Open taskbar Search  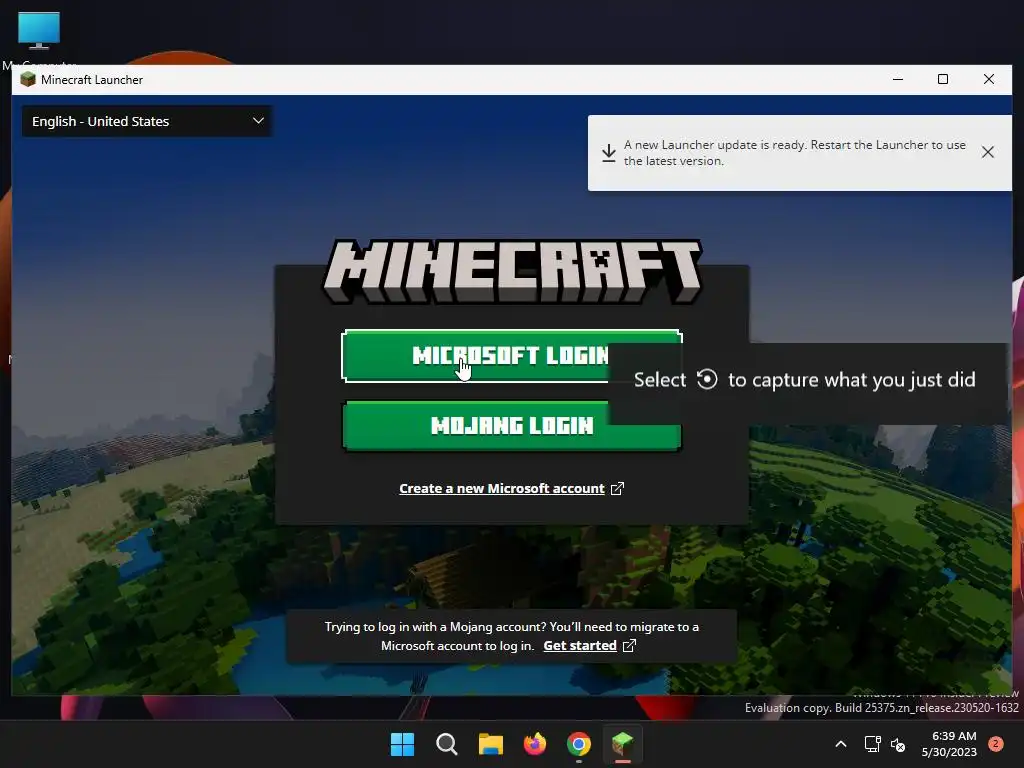tap(447, 744)
